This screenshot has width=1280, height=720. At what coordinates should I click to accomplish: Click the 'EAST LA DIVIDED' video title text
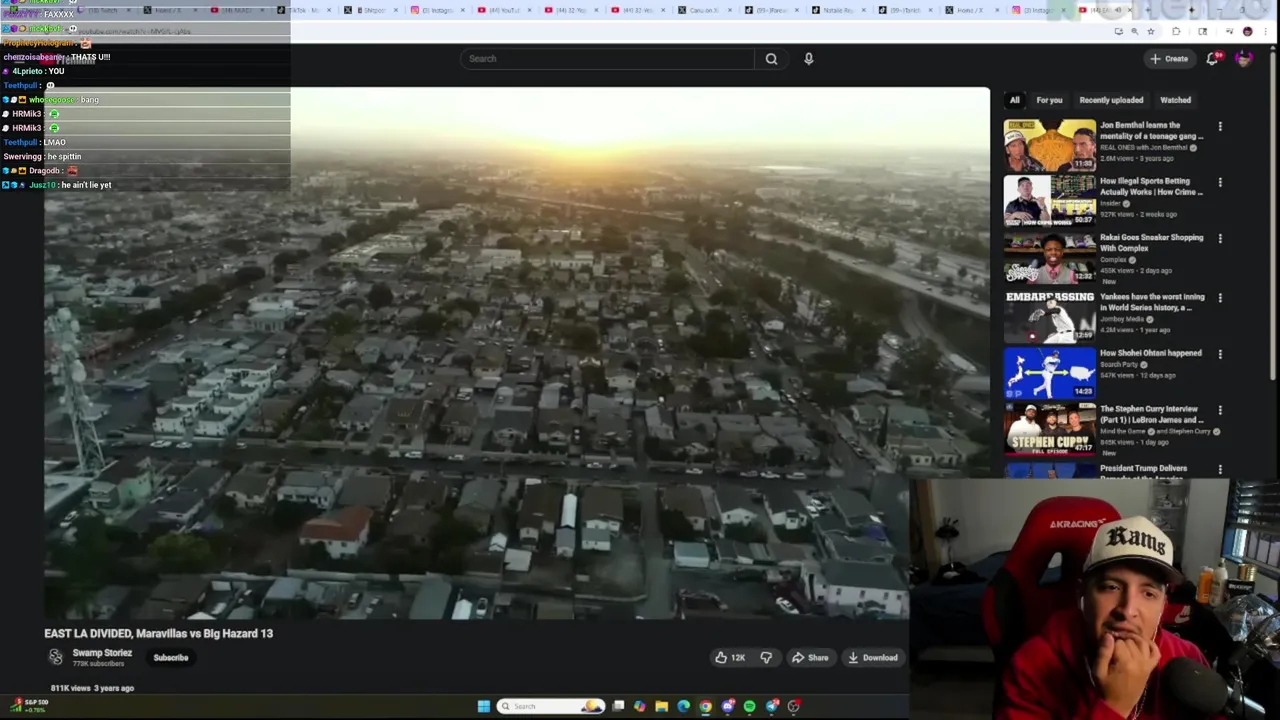coord(158,633)
